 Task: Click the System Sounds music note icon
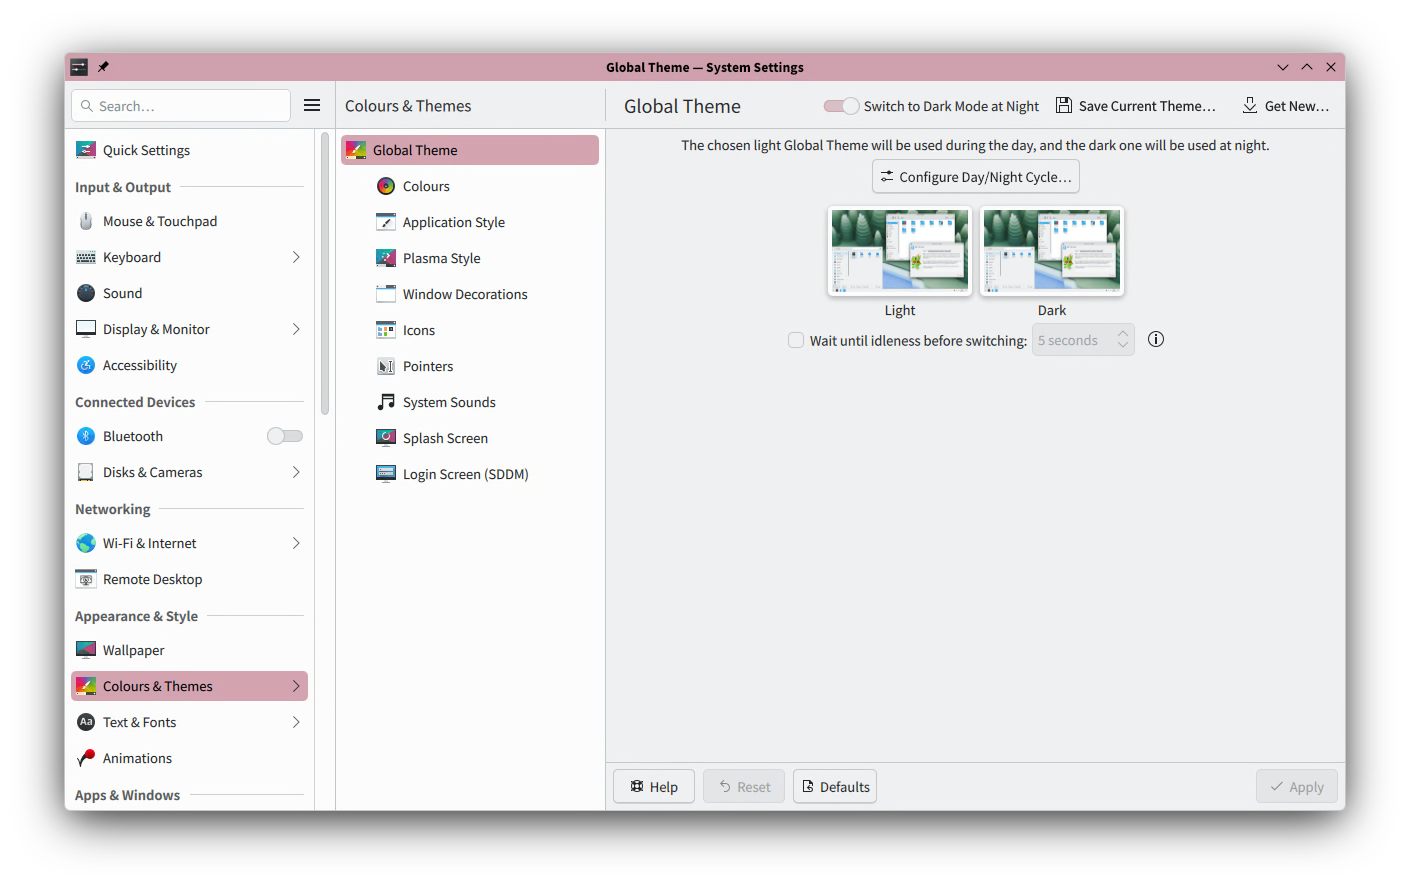[386, 402]
